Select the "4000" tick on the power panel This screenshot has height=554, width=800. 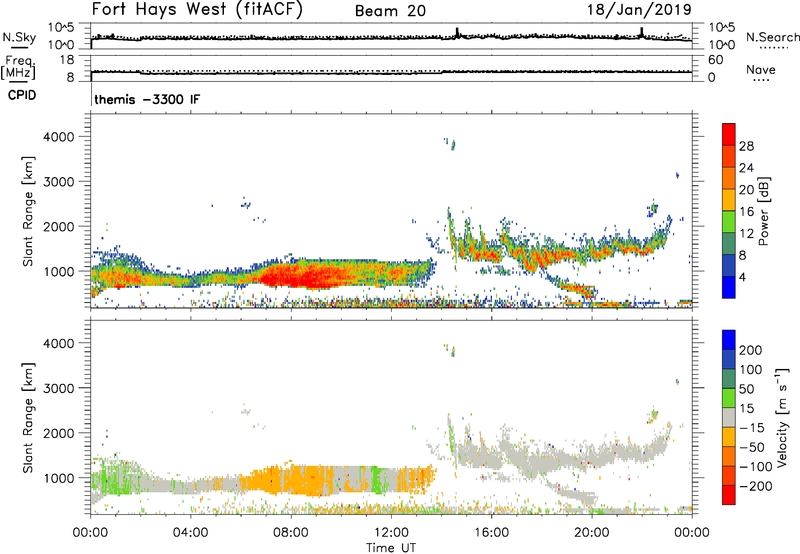(58, 137)
